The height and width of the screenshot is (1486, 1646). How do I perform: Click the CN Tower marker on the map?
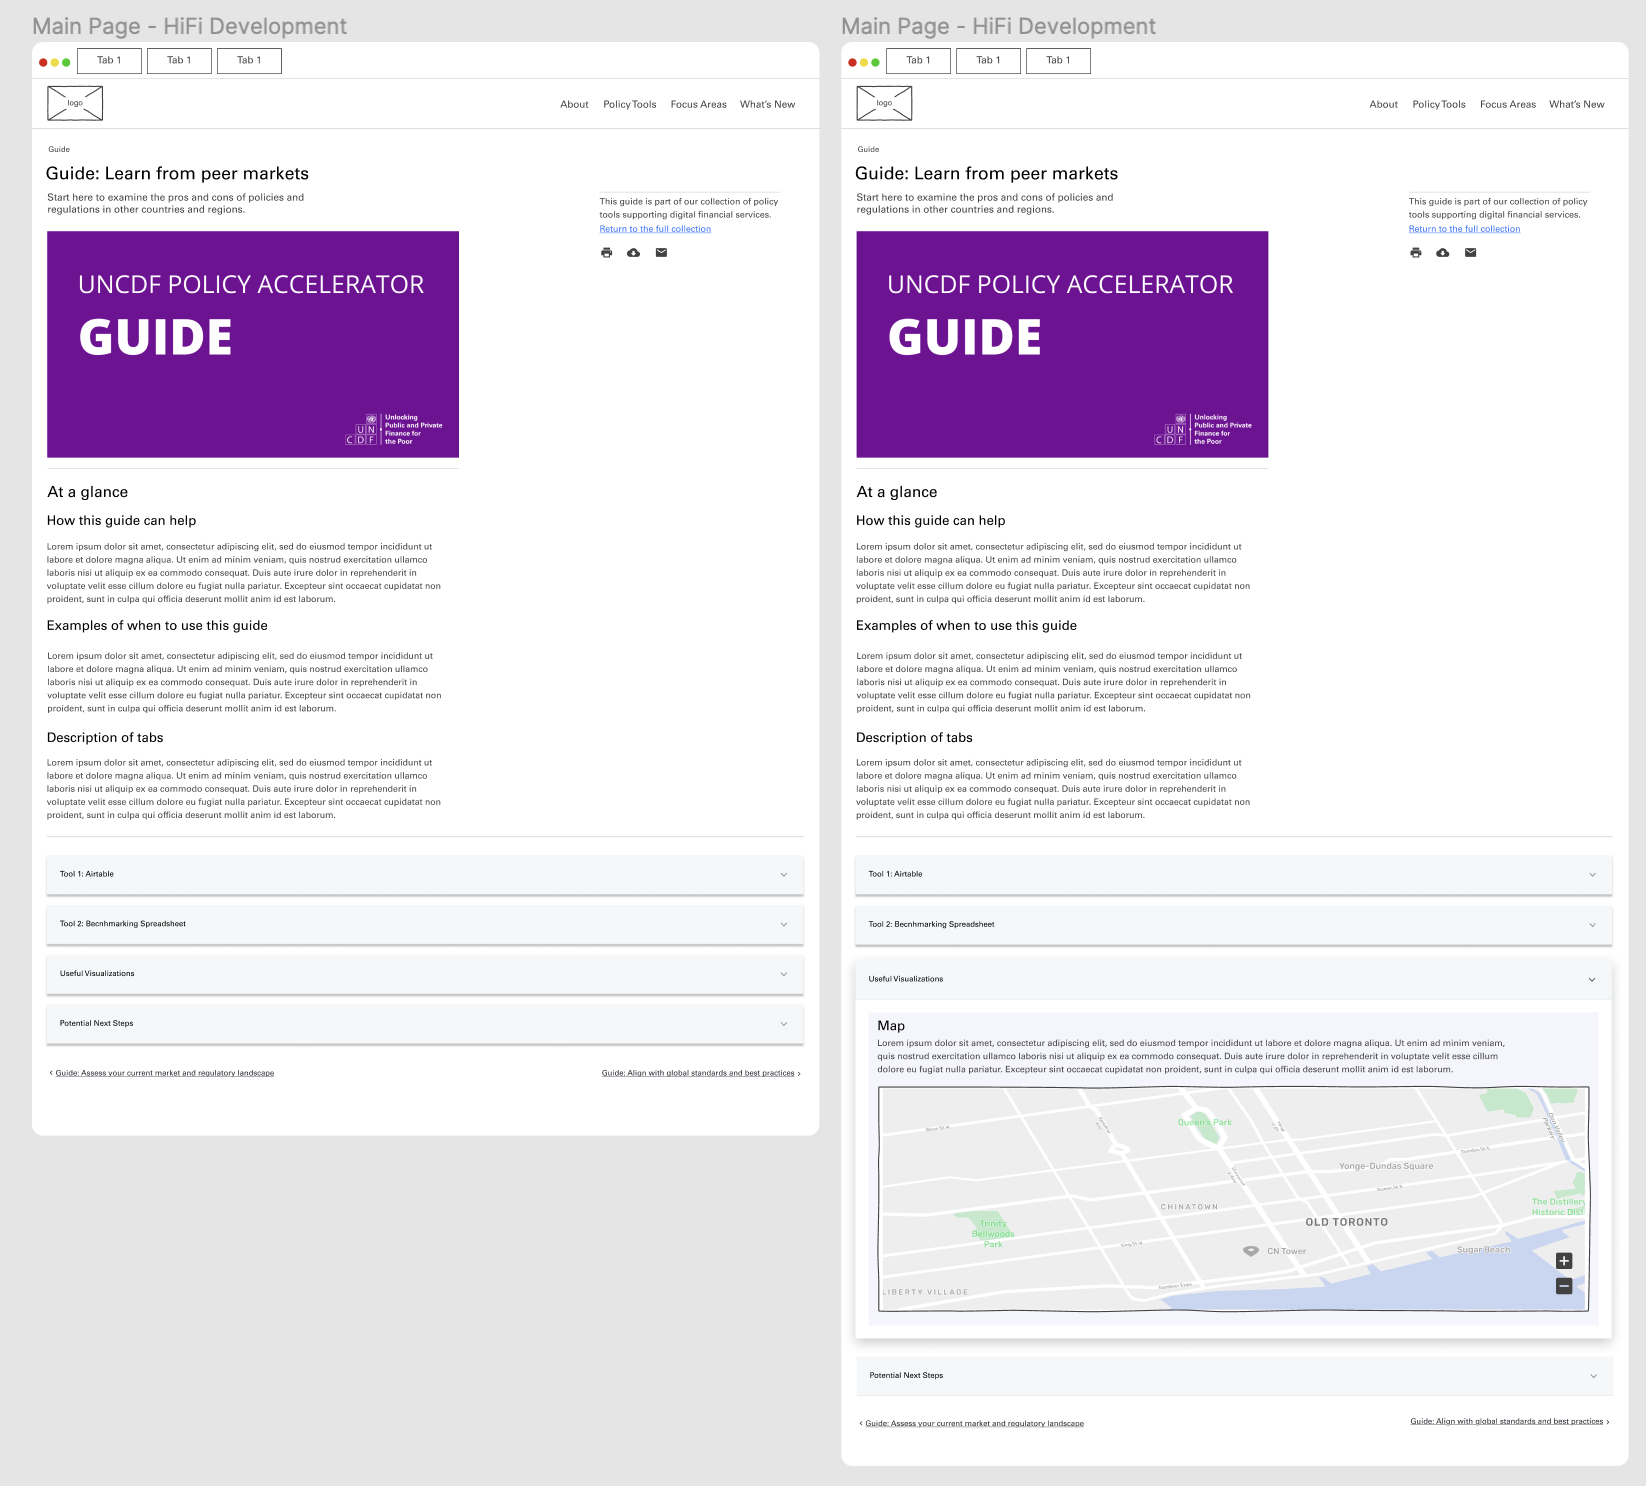pyautogui.click(x=1250, y=1251)
